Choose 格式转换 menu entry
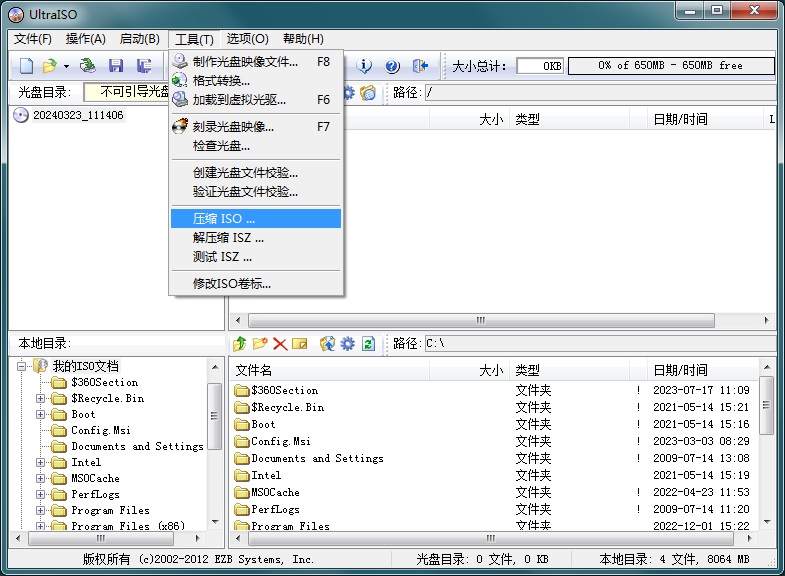This screenshot has height=576, width=785. [x=256, y=81]
